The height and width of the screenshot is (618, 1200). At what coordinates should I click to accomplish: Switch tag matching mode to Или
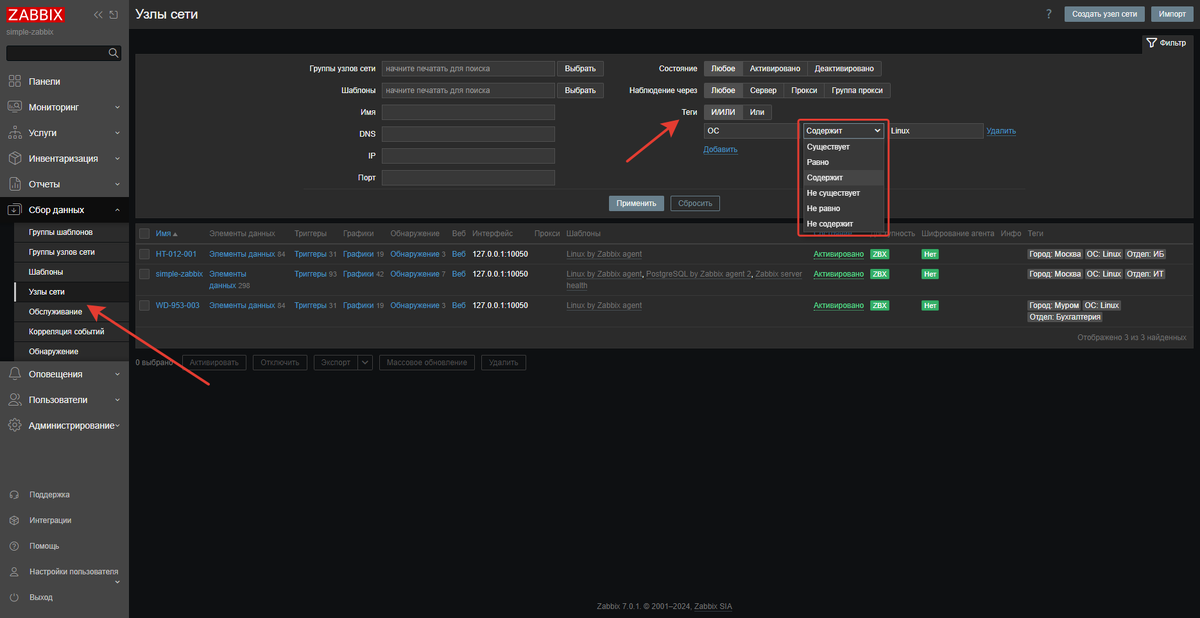(x=757, y=111)
